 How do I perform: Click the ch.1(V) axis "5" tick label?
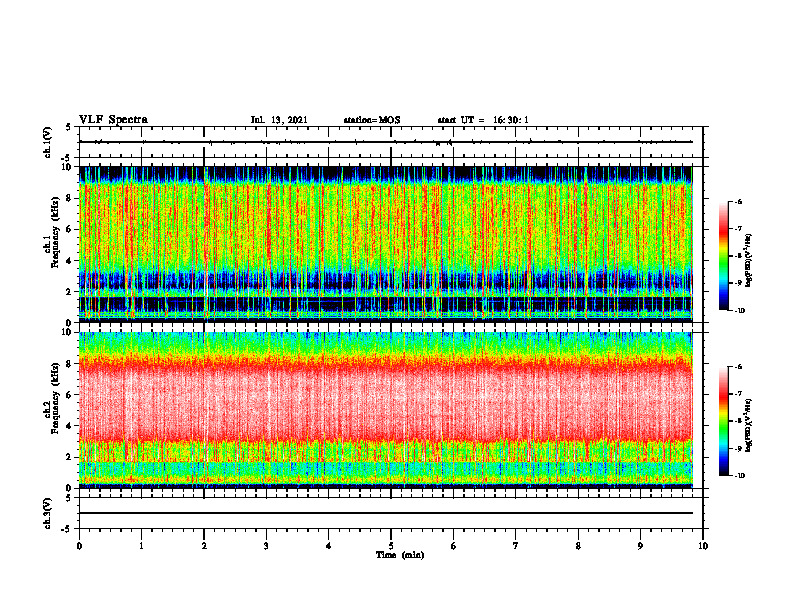pos(69,127)
